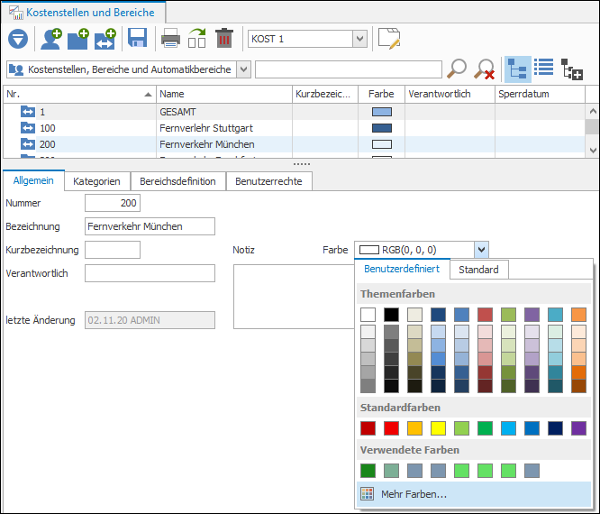This screenshot has width=600, height=514.
Task: Click the printer icon
Action: tap(170, 39)
